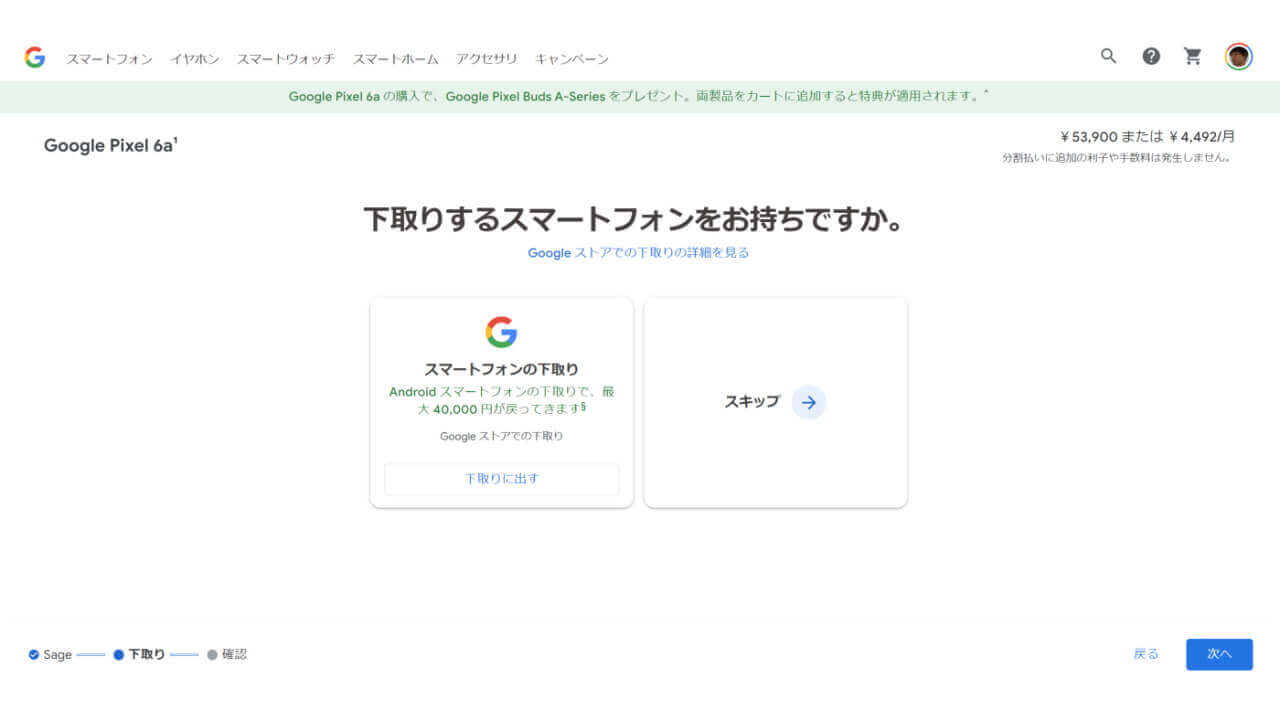Screen dimensions: 1280x720
Task: Open the help question mark icon
Action: [x=1151, y=56]
